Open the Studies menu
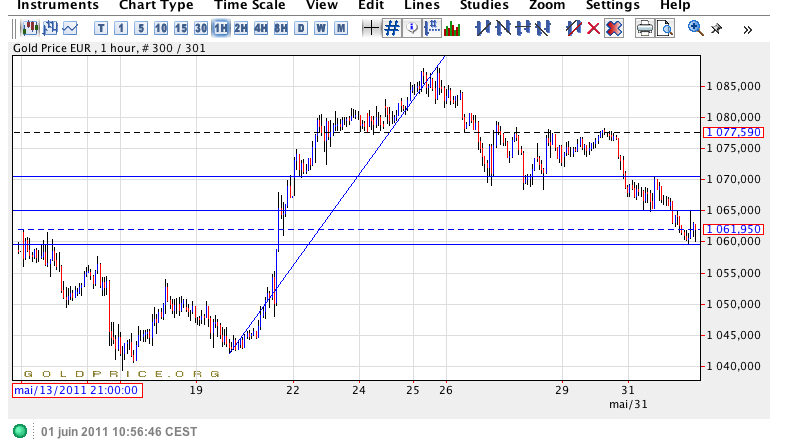 point(484,5)
